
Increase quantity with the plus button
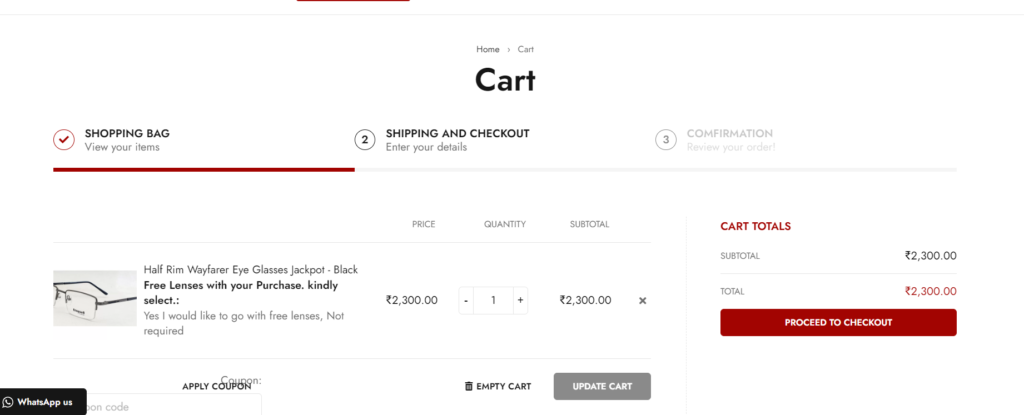pos(520,300)
